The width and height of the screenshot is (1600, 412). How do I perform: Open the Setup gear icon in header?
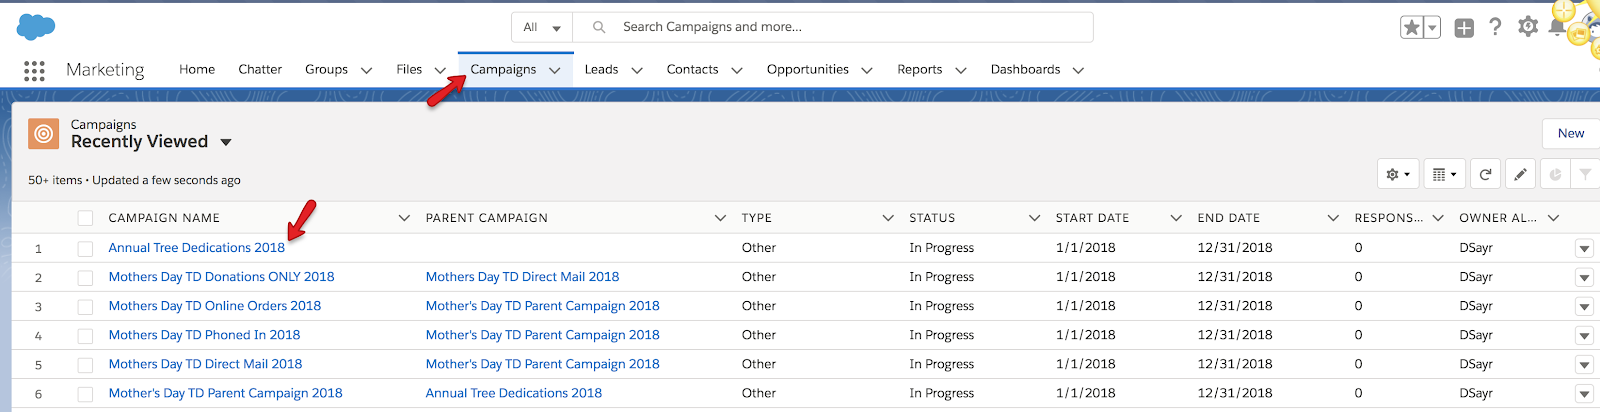[1527, 27]
